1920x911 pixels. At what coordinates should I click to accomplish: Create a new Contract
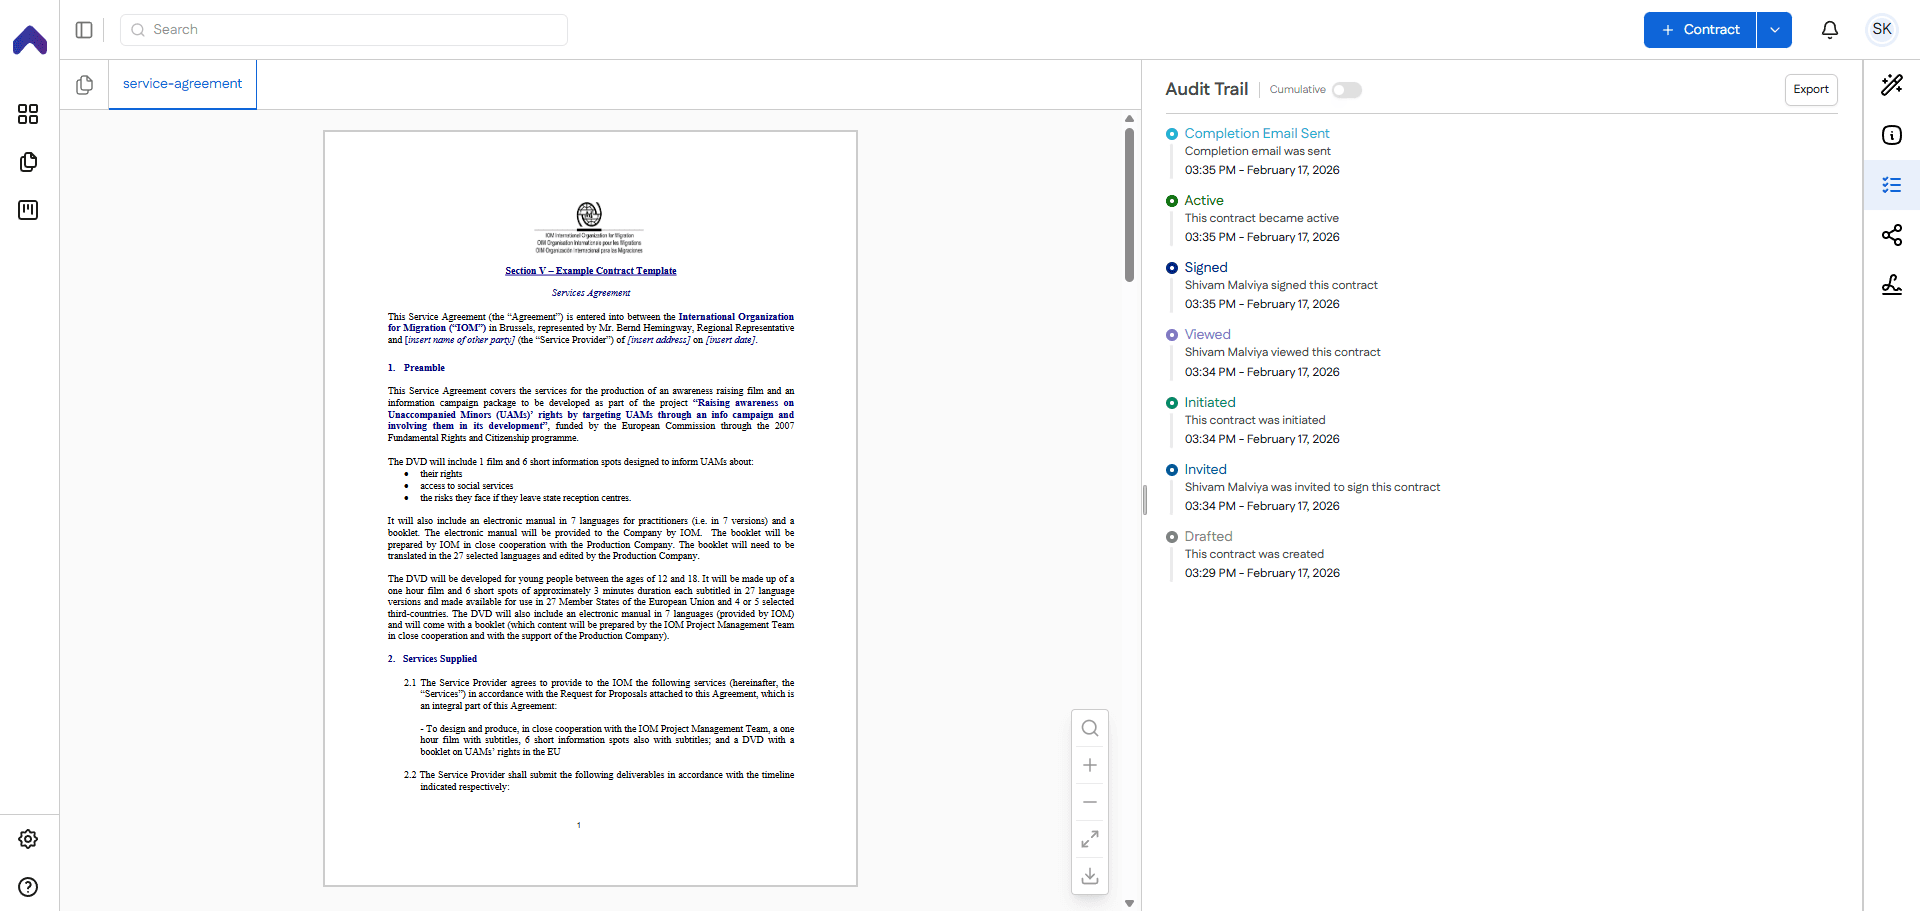pyautogui.click(x=1699, y=30)
